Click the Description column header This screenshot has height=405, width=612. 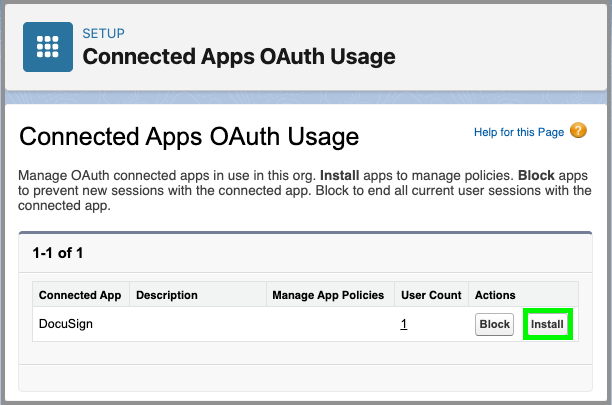[167, 295]
